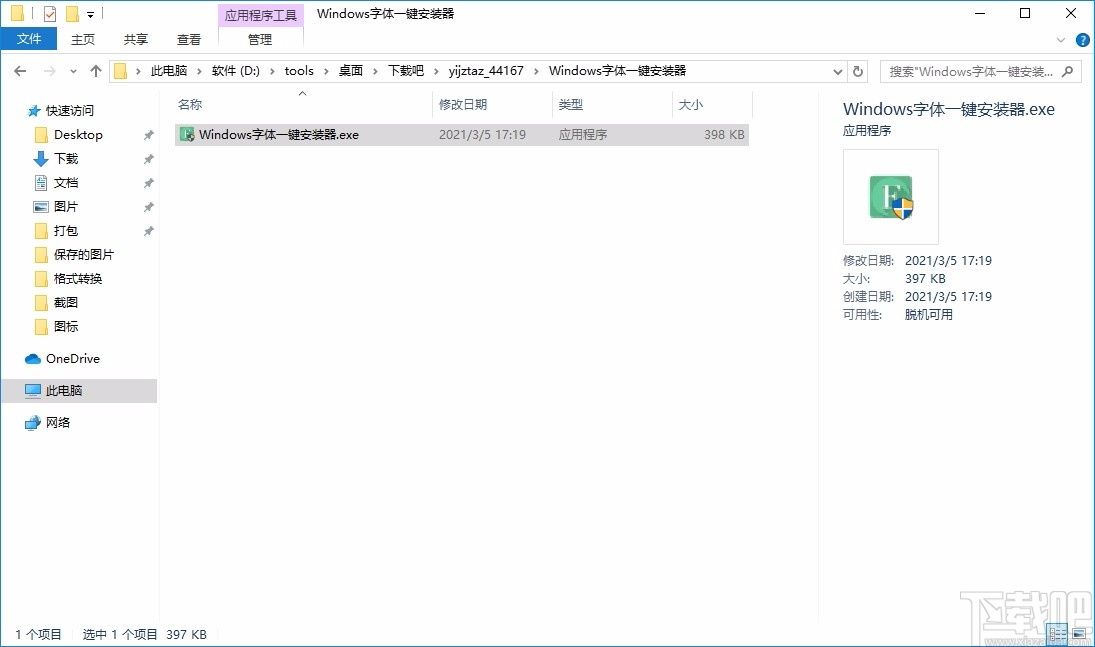This screenshot has width=1095, height=647.
Task: Click the up one level arrow
Action: point(95,71)
